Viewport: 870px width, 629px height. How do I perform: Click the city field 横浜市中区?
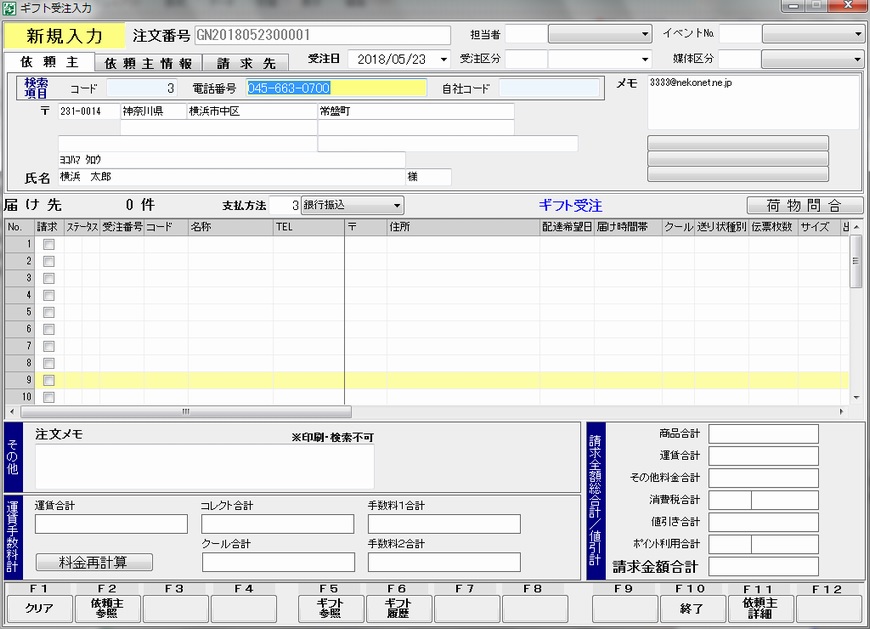[x=251, y=111]
